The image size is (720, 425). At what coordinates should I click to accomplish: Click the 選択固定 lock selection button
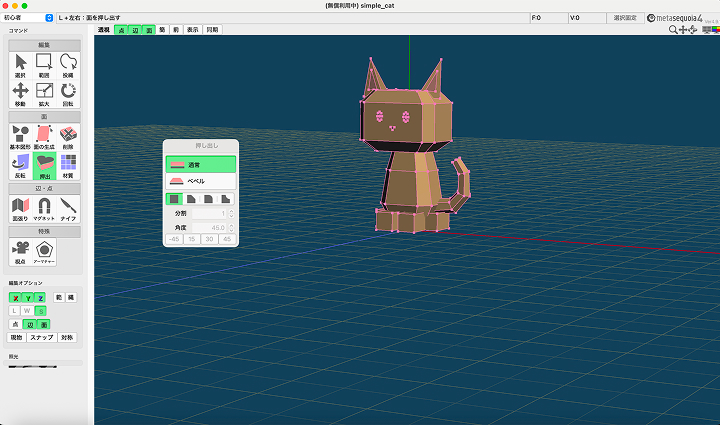click(x=625, y=18)
